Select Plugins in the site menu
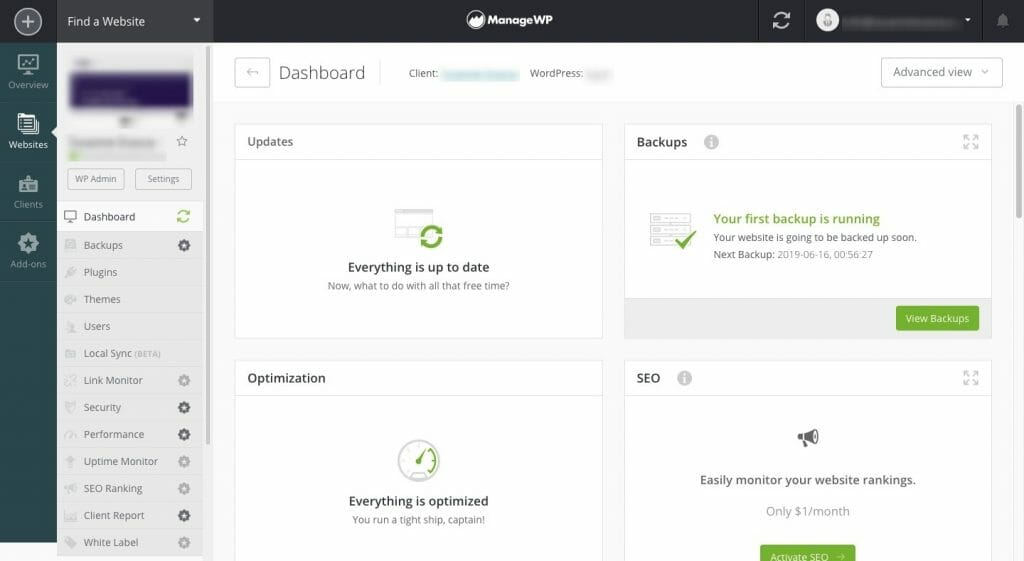 [x=130, y=272]
